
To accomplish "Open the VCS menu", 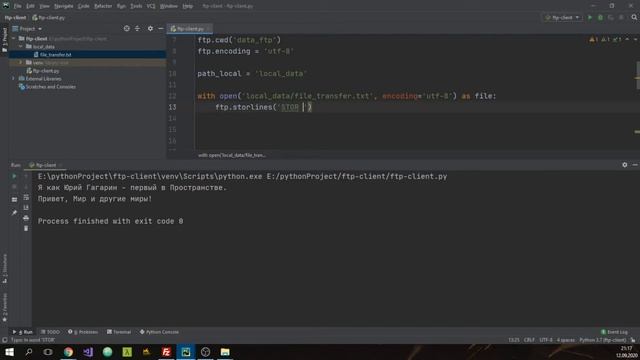I will tap(151, 6).
